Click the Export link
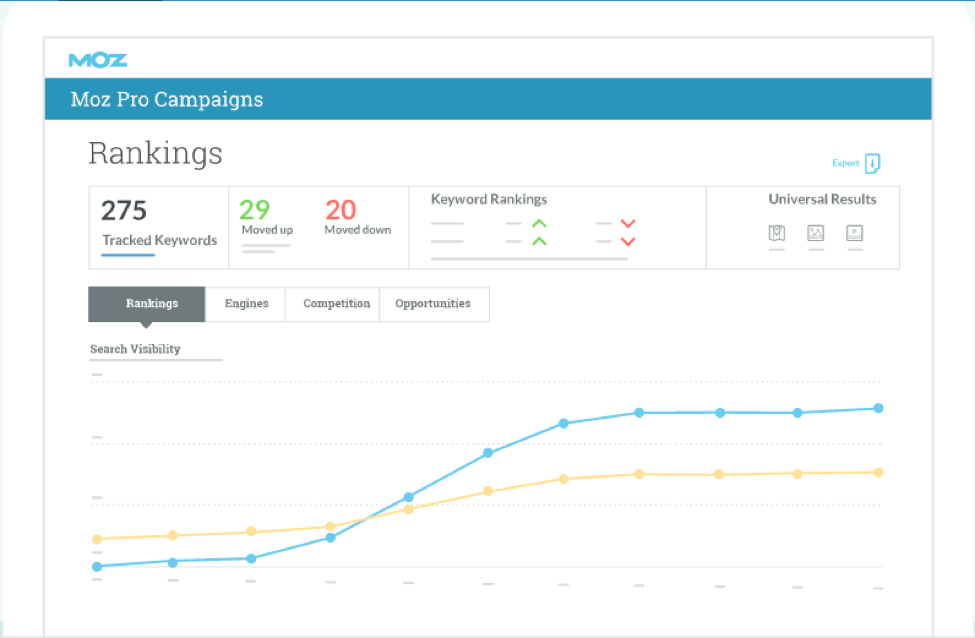 844,163
